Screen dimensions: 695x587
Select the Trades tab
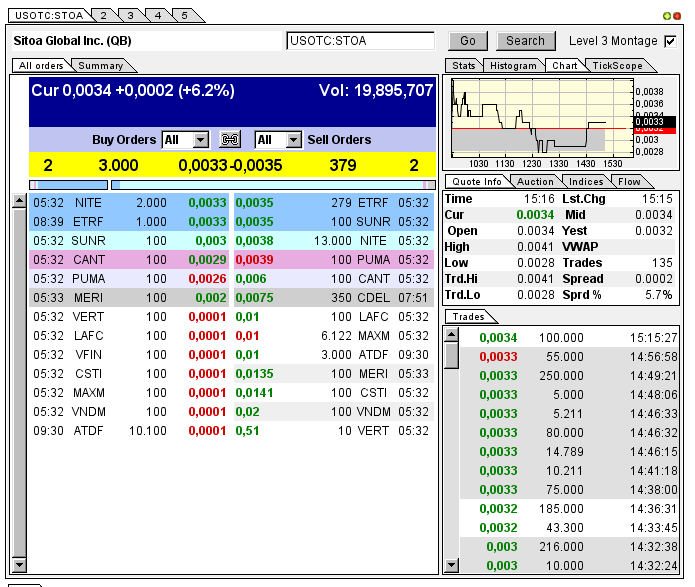[x=469, y=317]
